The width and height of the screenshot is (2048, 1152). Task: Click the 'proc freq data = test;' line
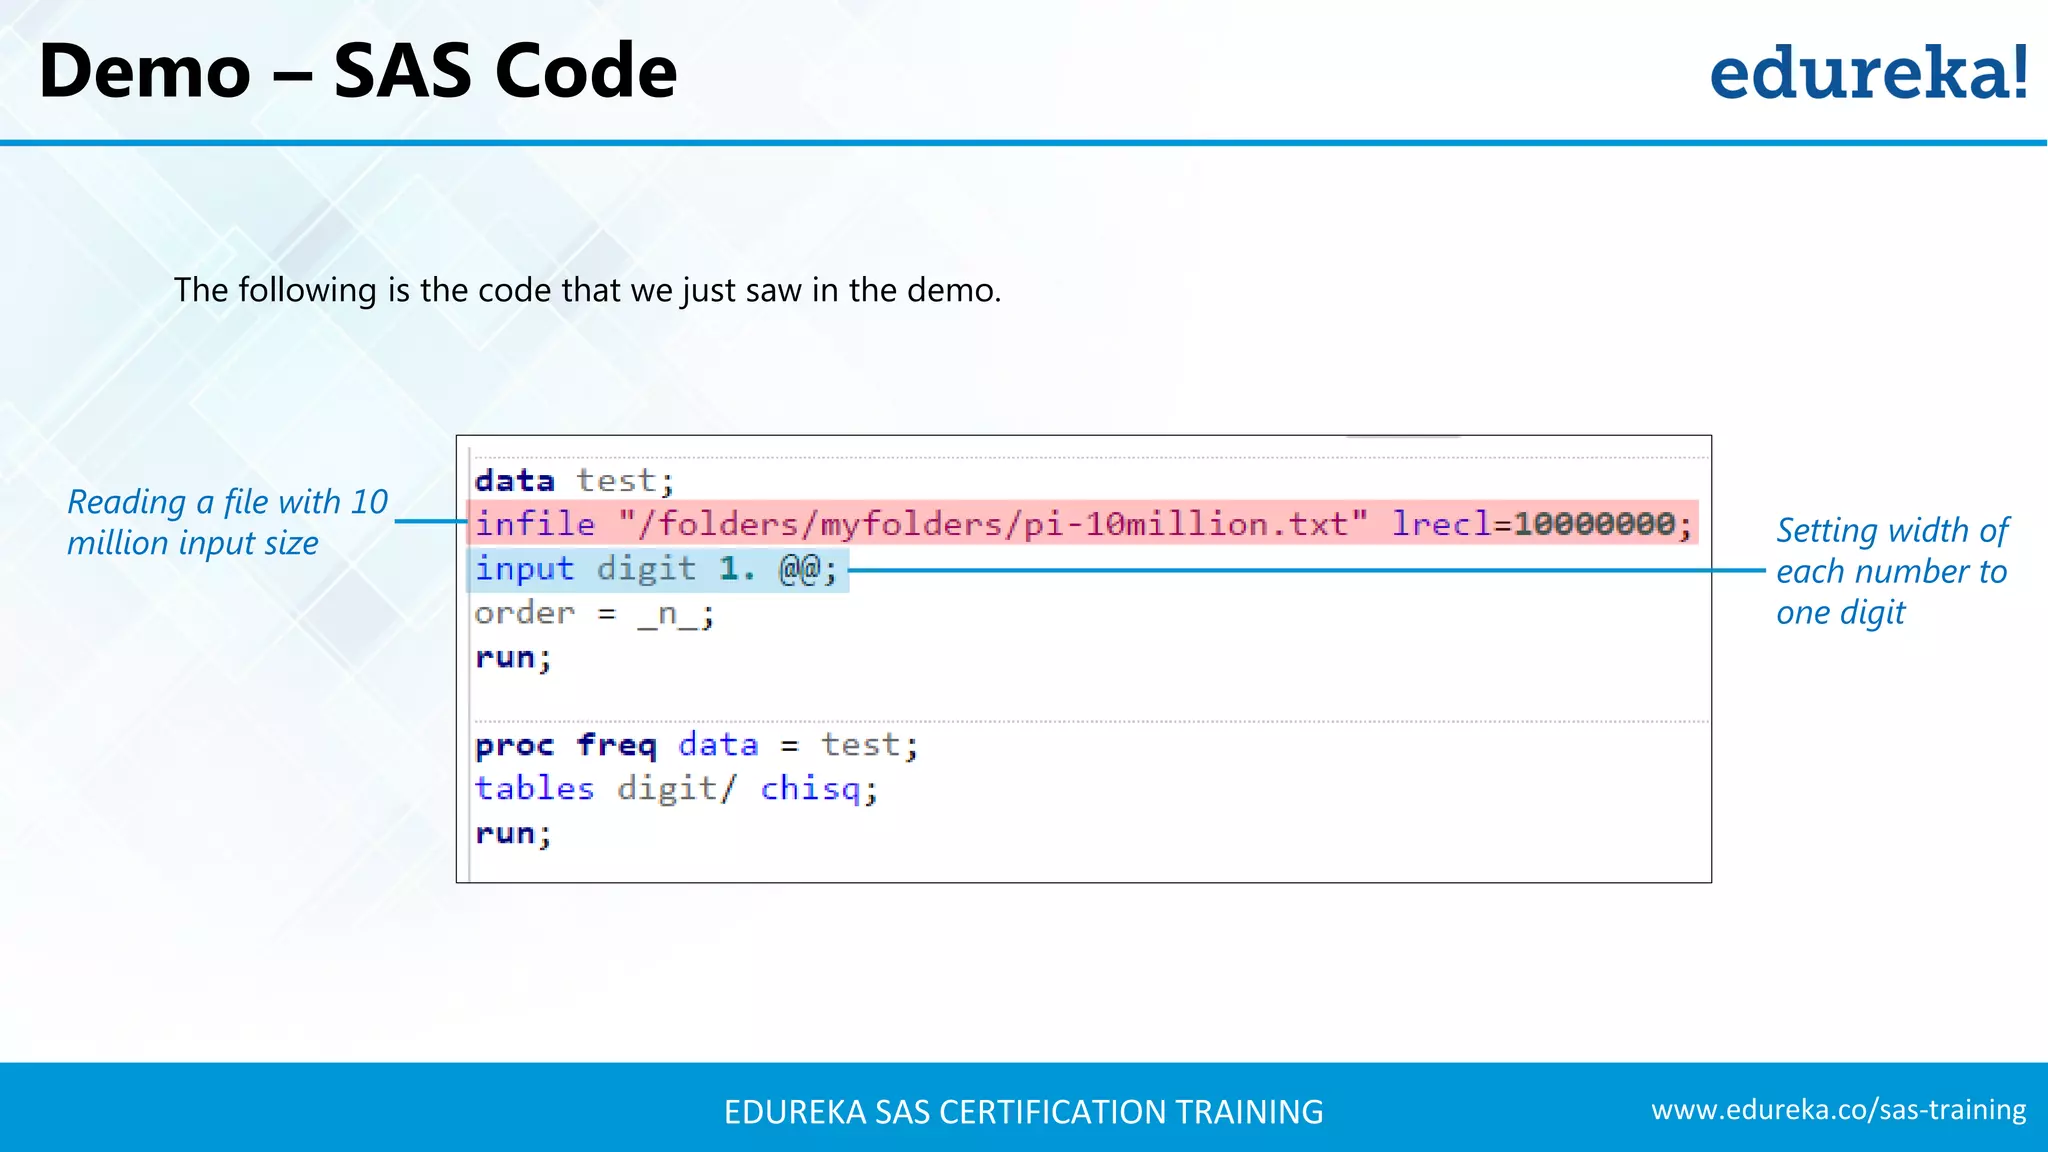coord(696,745)
